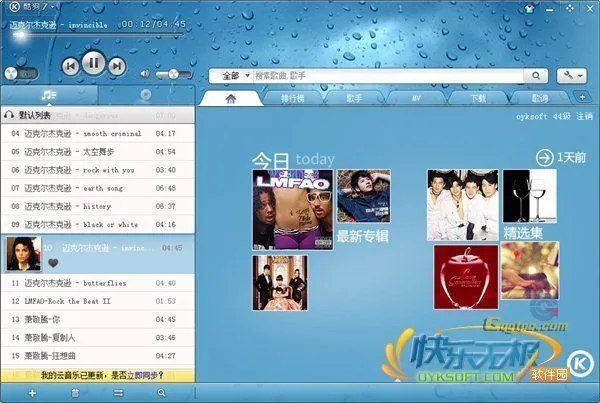Switch to the 歌手 tab
The height and width of the screenshot is (403, 600).
click(354, 98)
